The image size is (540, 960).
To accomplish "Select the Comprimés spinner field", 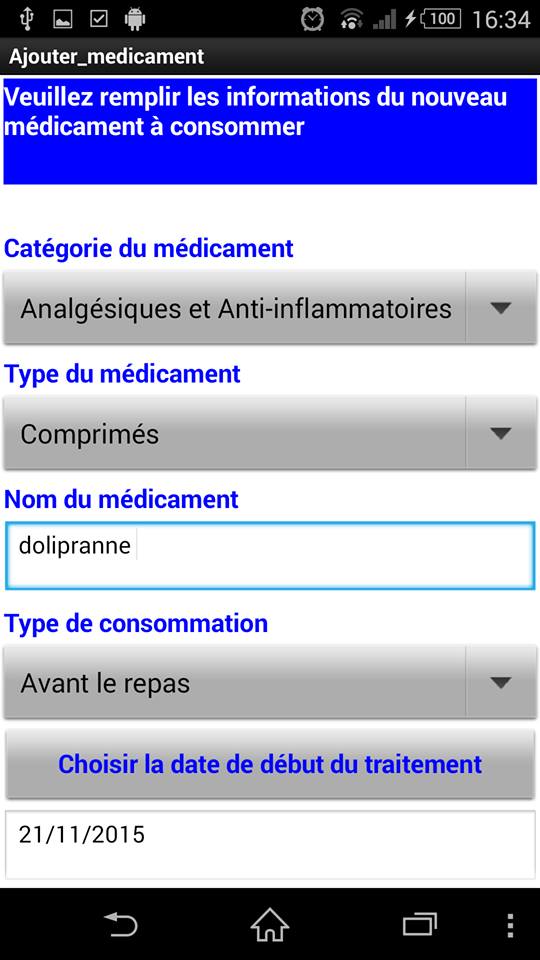I will 270,433.
